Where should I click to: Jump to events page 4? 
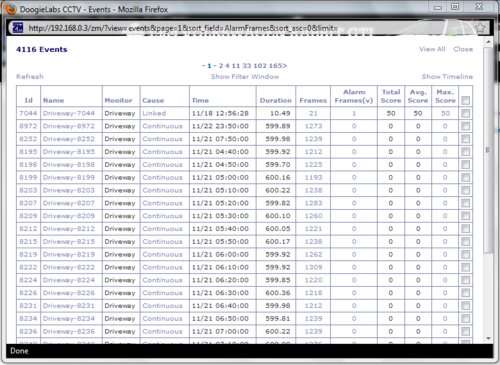pyautogui.click(x=227, y=66)
